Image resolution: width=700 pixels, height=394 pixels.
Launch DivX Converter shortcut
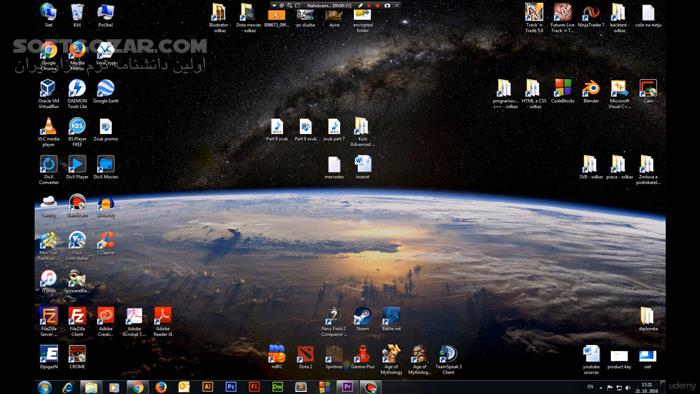pyautogui.click(x=48, y=169)
